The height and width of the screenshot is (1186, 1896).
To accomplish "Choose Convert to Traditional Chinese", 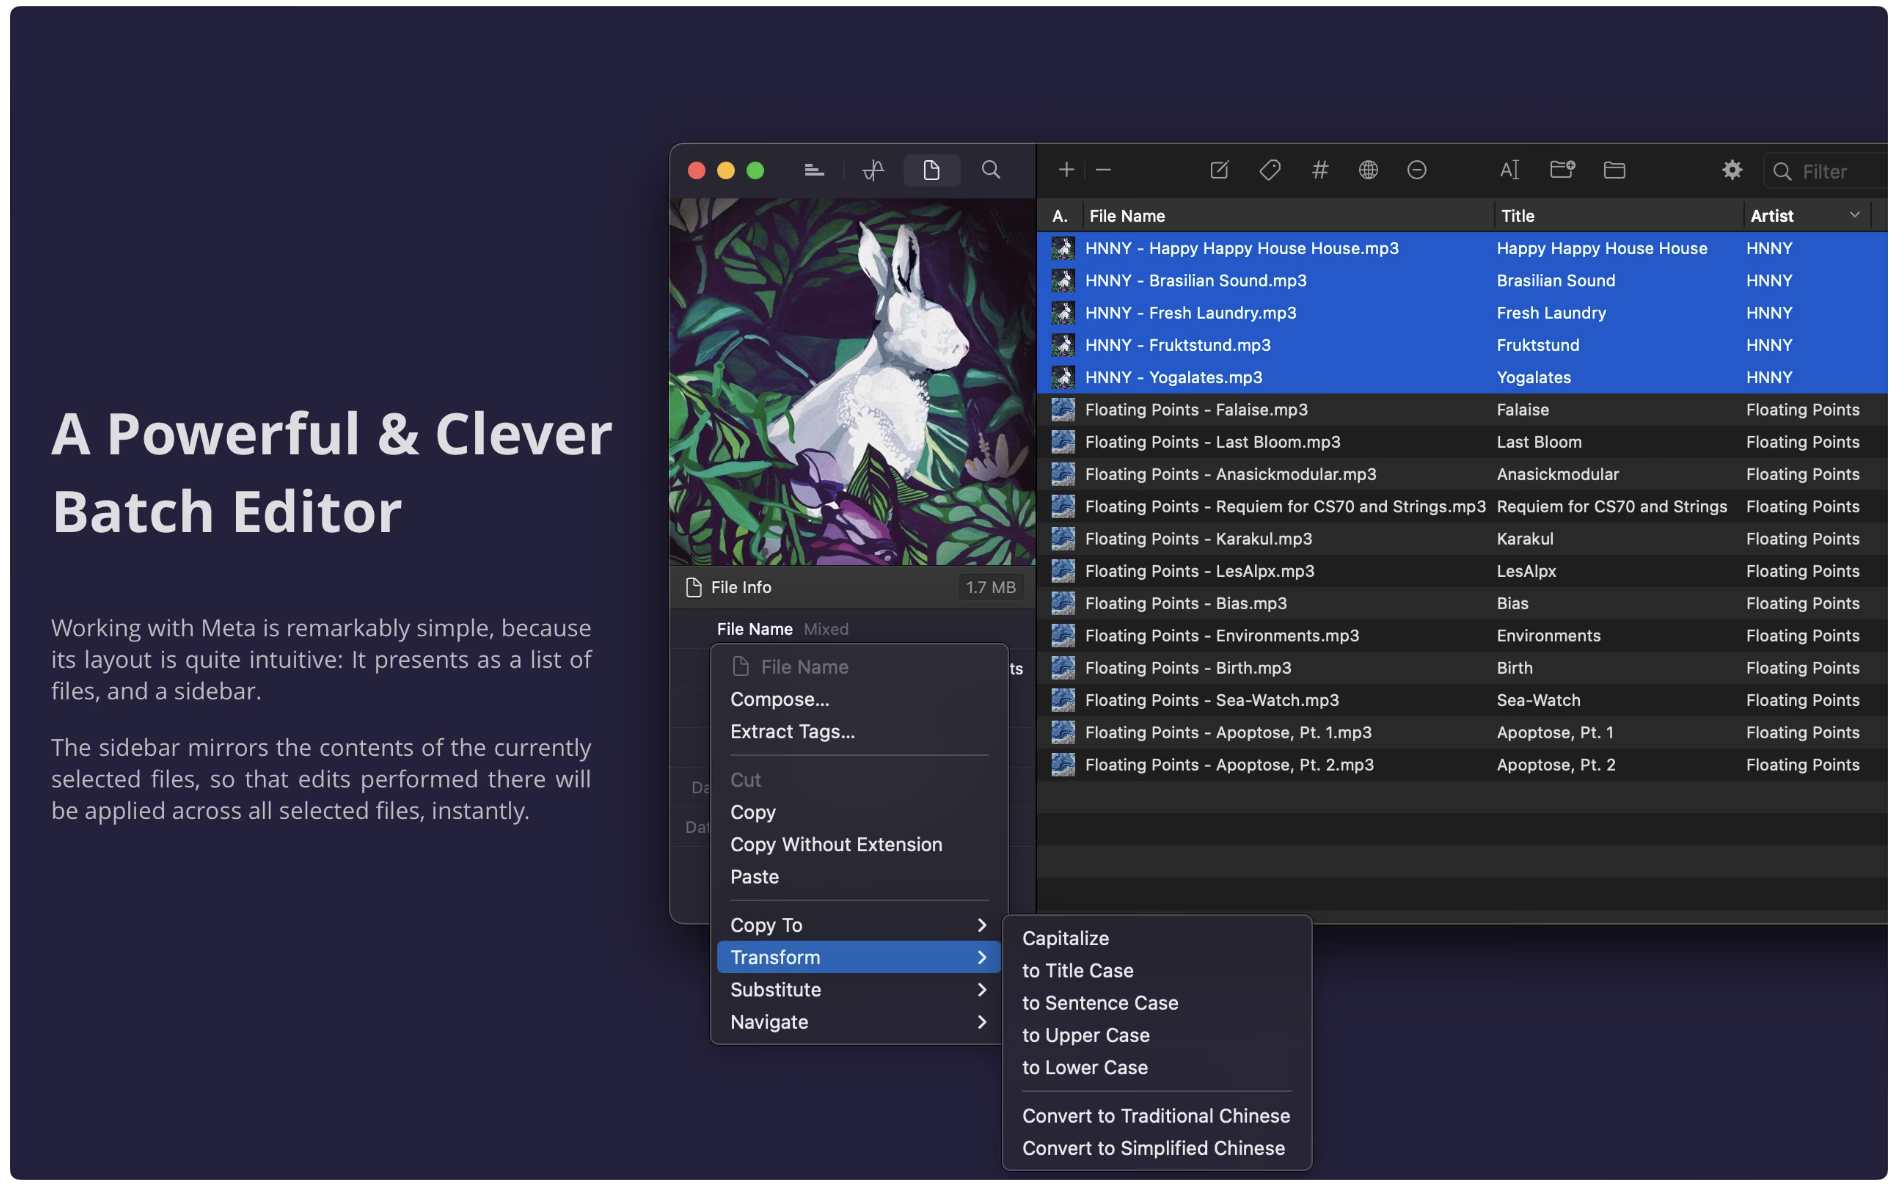I will (1156, 1115).
